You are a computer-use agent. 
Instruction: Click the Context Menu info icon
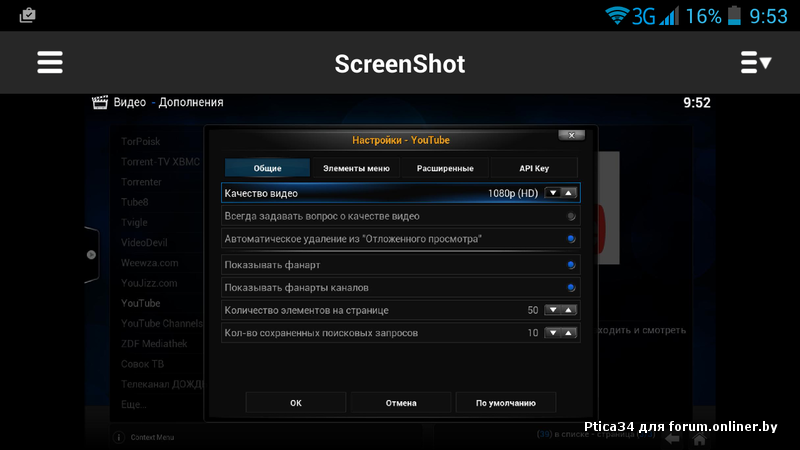coord(118,437)
